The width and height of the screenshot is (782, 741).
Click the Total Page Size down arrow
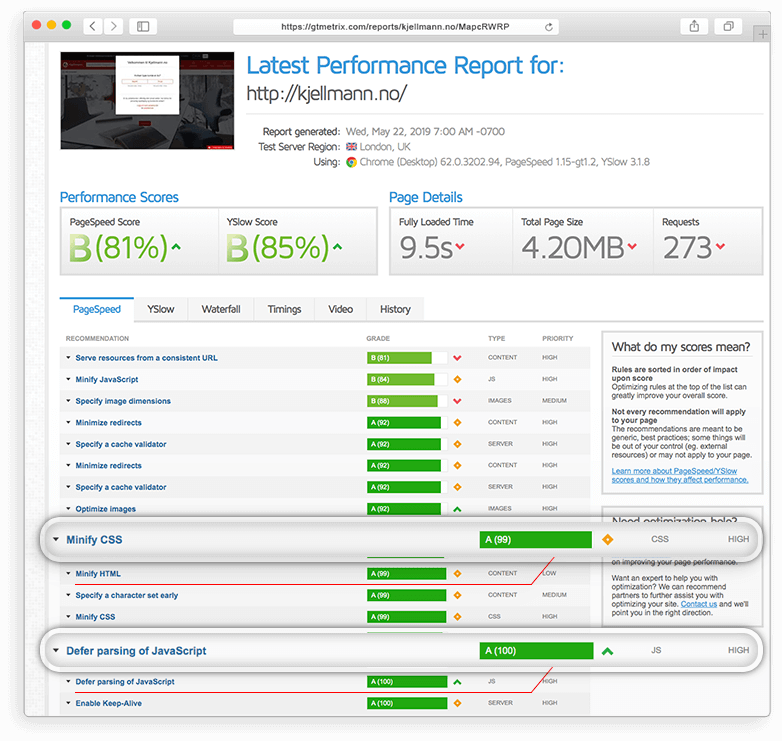[632, 246]
